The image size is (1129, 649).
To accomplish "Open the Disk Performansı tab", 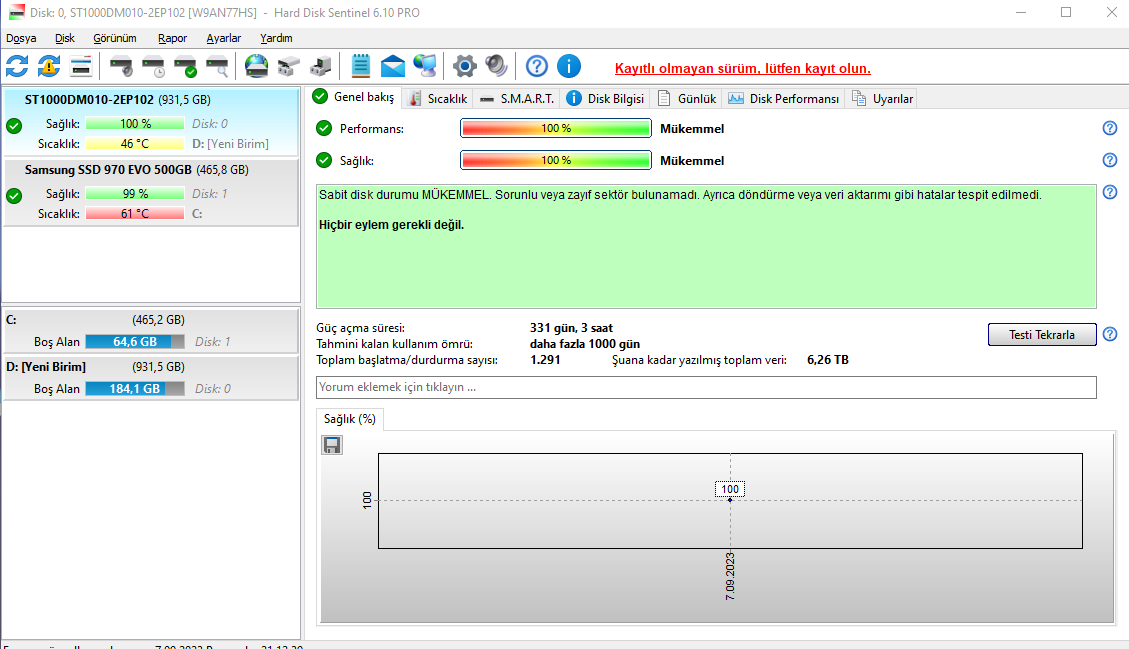I will click(783, 99).
